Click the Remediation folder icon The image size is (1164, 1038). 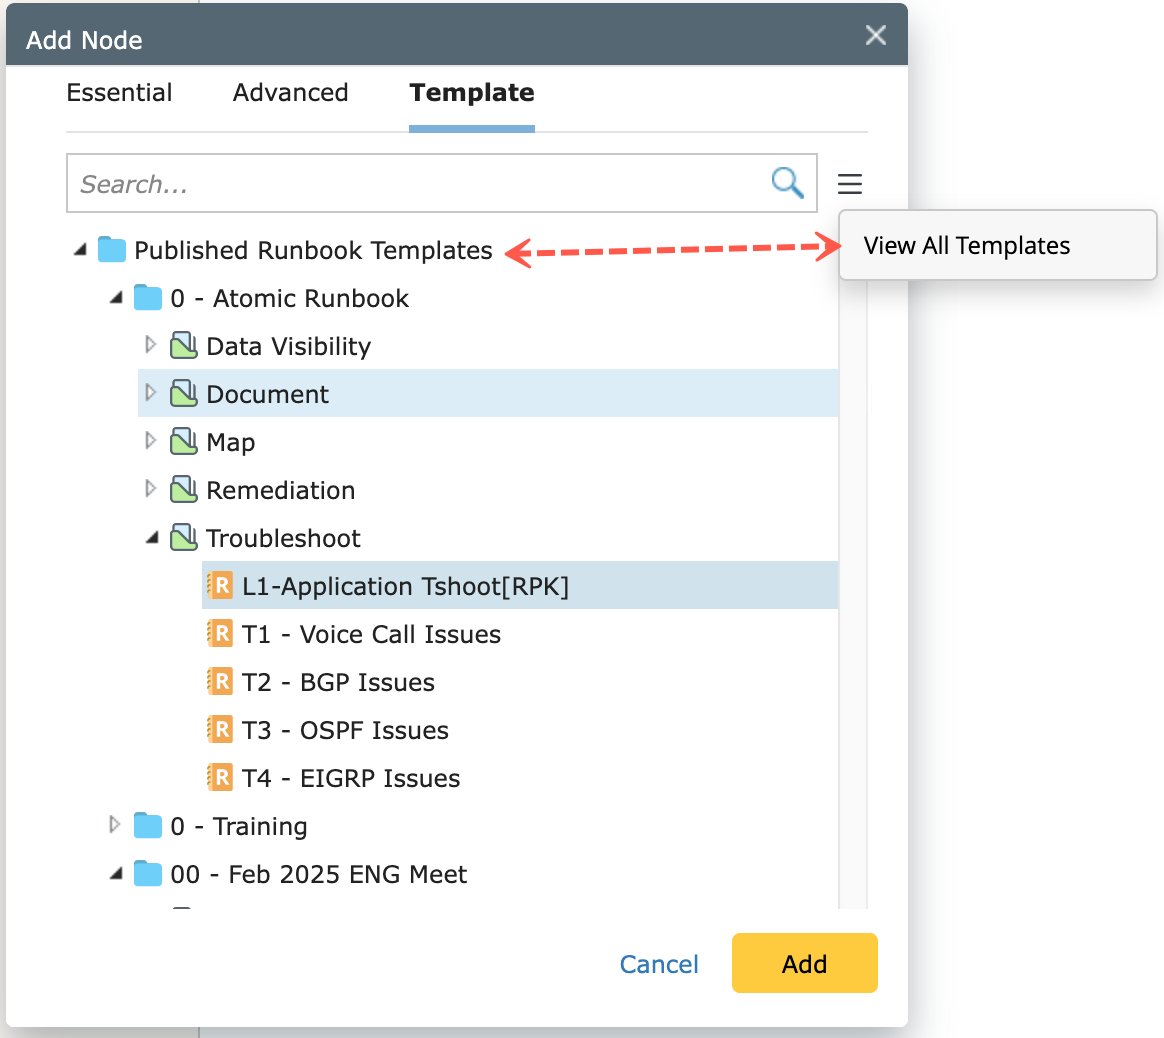click(184, 490)
